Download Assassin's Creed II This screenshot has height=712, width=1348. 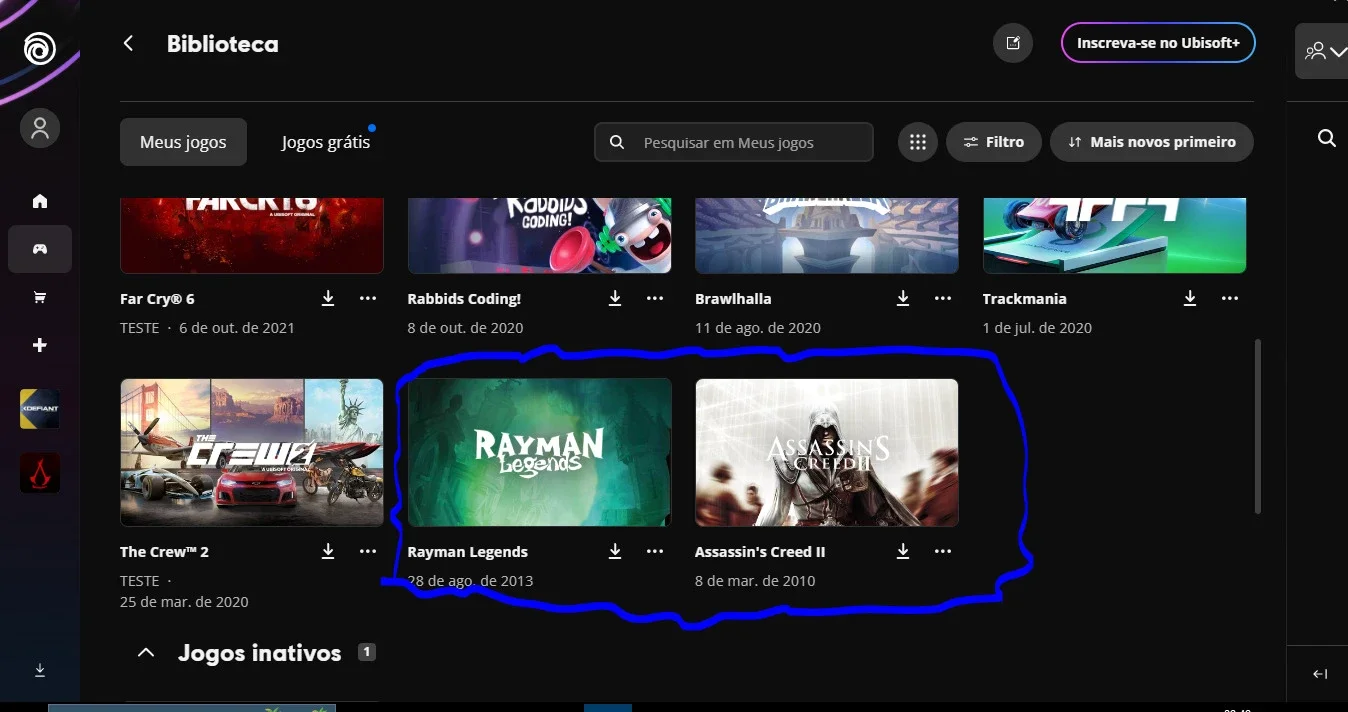903,551
